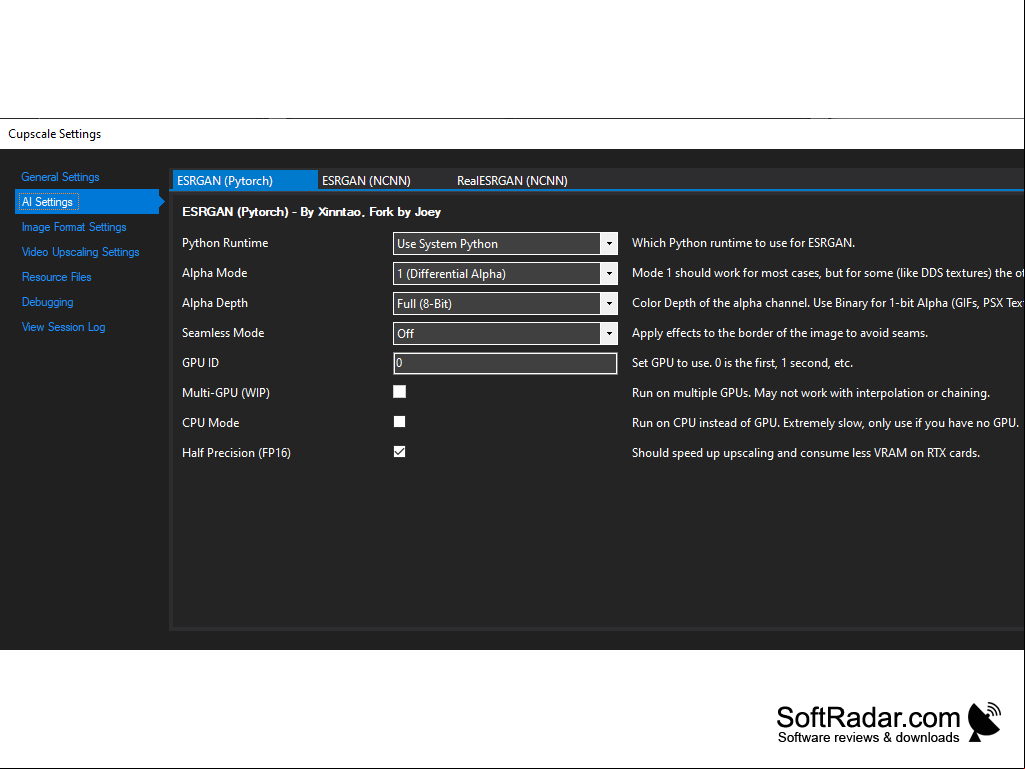Click the Cupscale Settings window title
Viewport: 1025px width, 769px height.
click(x=54, y=133)
